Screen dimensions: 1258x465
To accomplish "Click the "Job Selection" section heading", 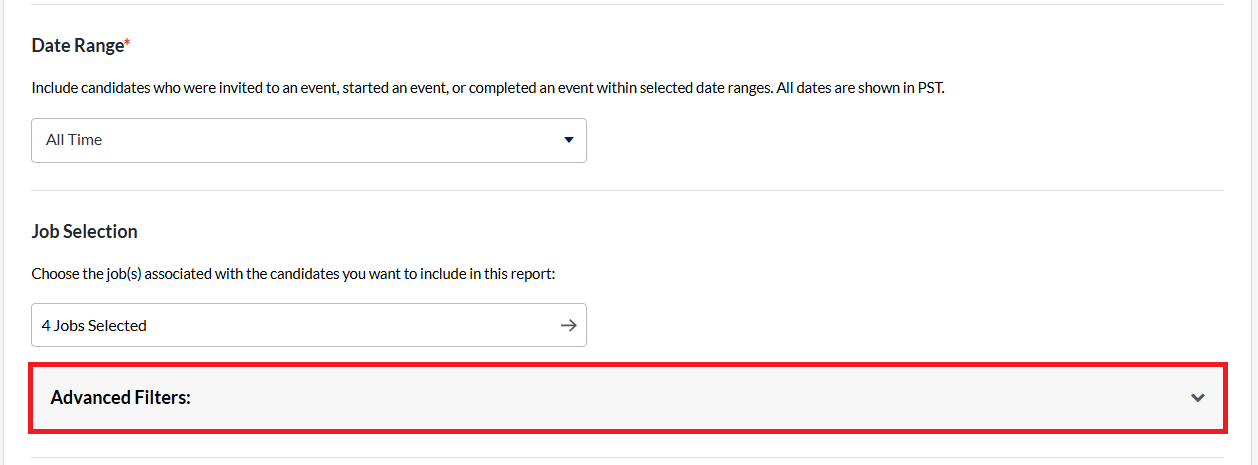I will (x=84, y=232).
